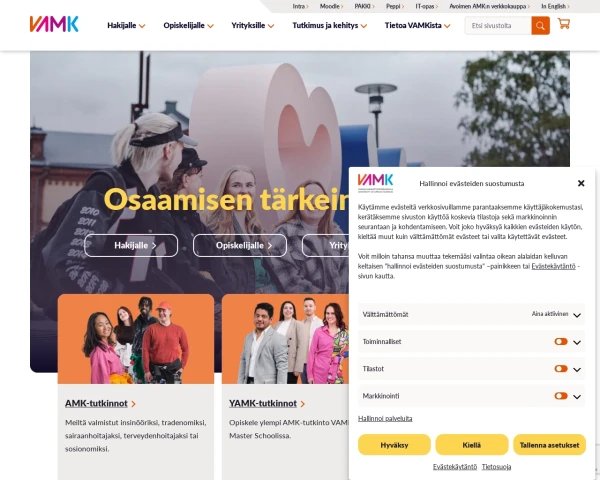Toggle the Markkinointi cookies switch
The image size is (600, 480).
click(x=561, y=396)
